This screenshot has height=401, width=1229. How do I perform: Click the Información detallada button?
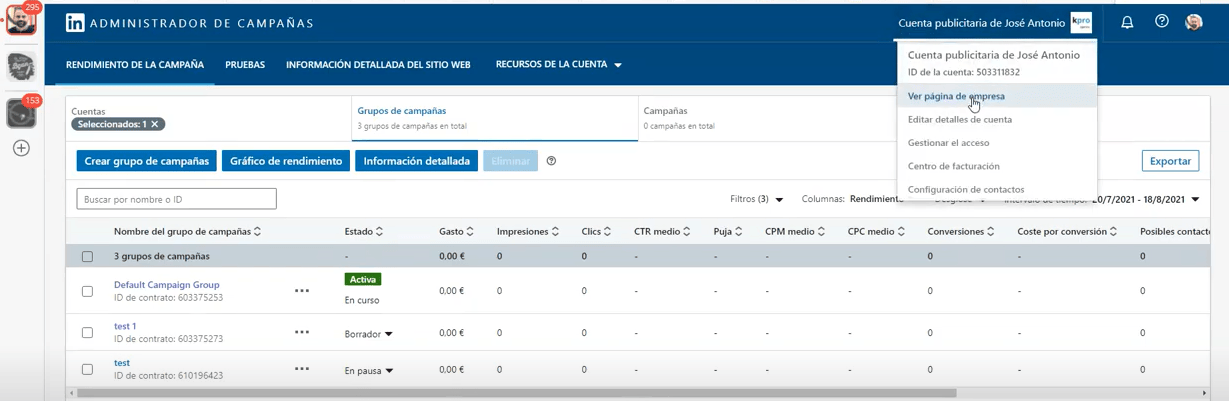(416, 161)
